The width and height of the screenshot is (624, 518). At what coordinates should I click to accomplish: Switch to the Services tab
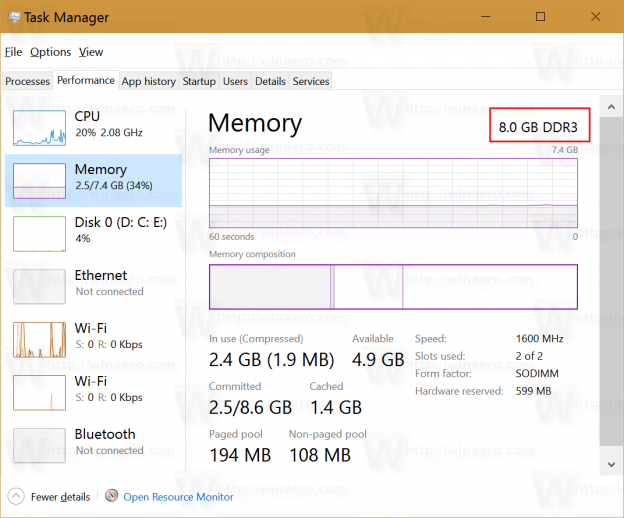[311, 81]
